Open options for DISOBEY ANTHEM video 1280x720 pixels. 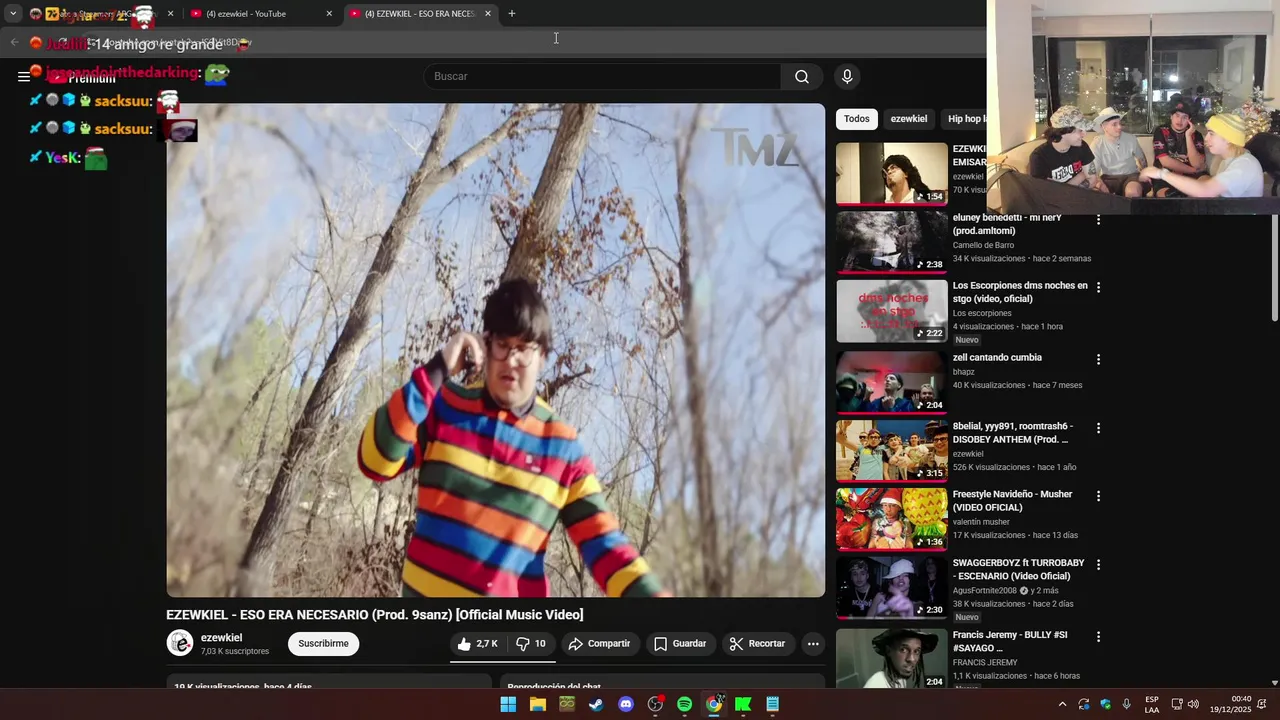pos(1098,428)
